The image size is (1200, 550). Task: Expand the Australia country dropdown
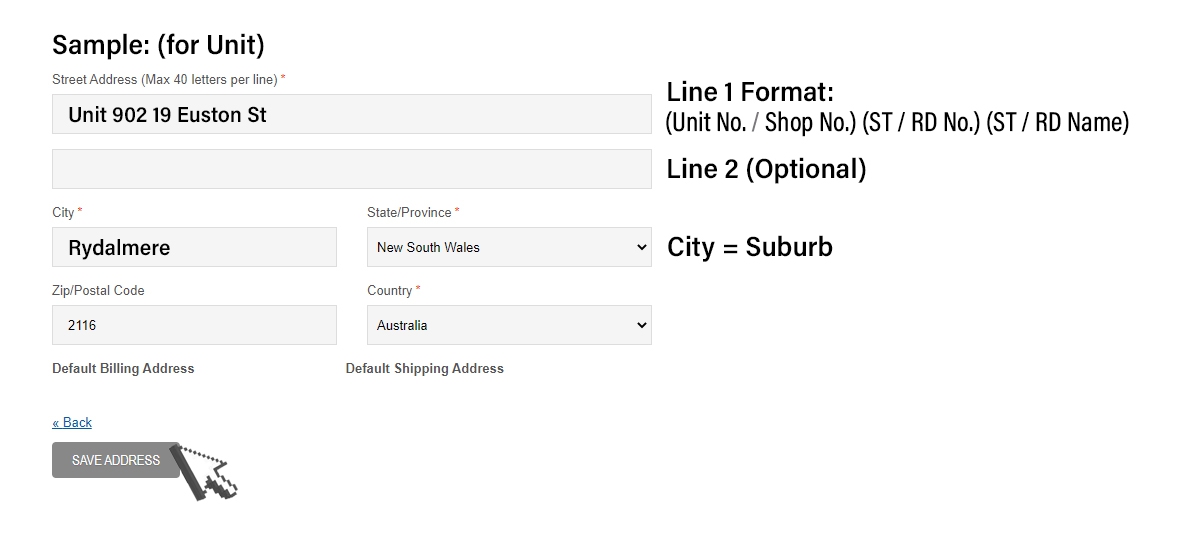509,325
